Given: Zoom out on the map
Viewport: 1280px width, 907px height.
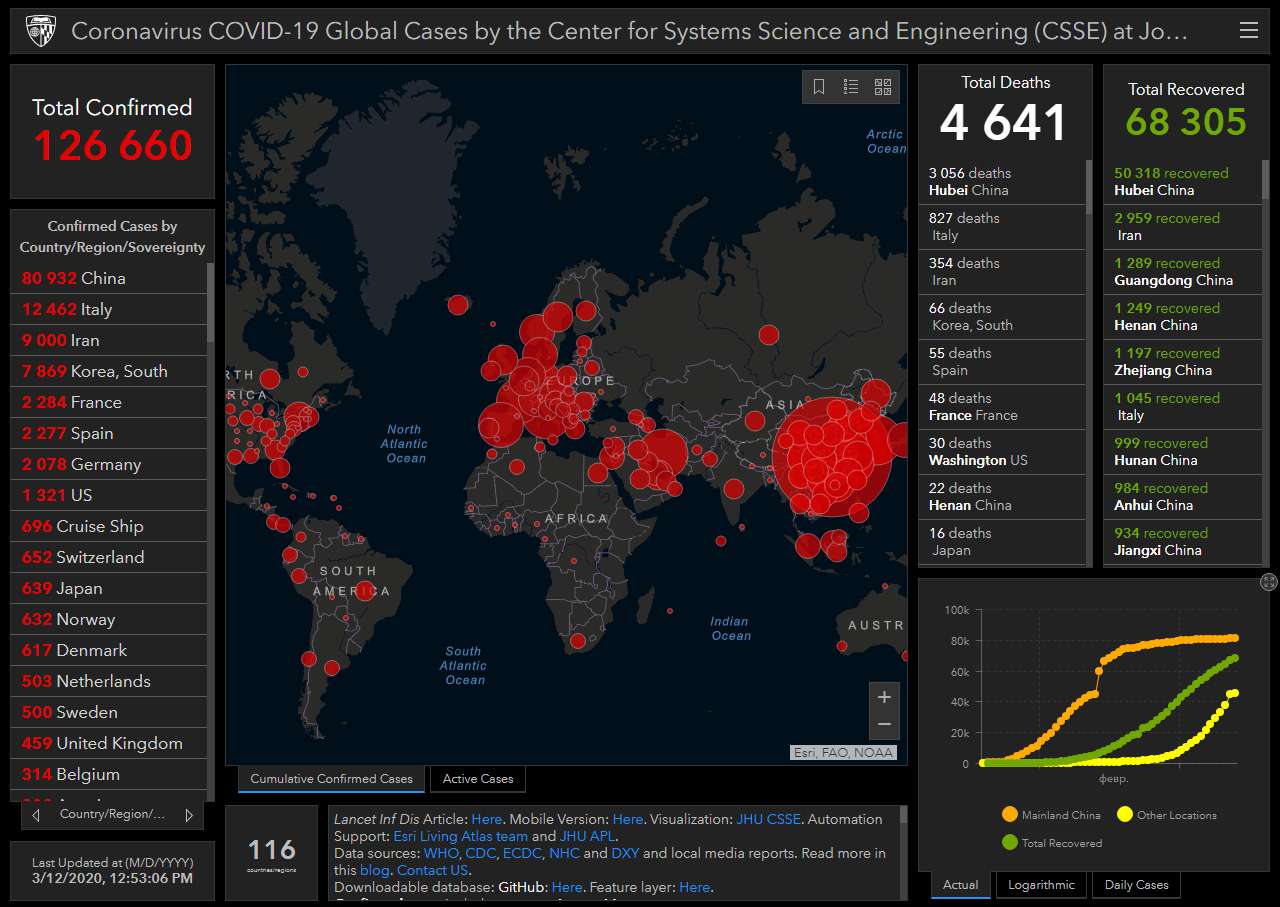Looking at the screenshot, I should pos(884,724).
